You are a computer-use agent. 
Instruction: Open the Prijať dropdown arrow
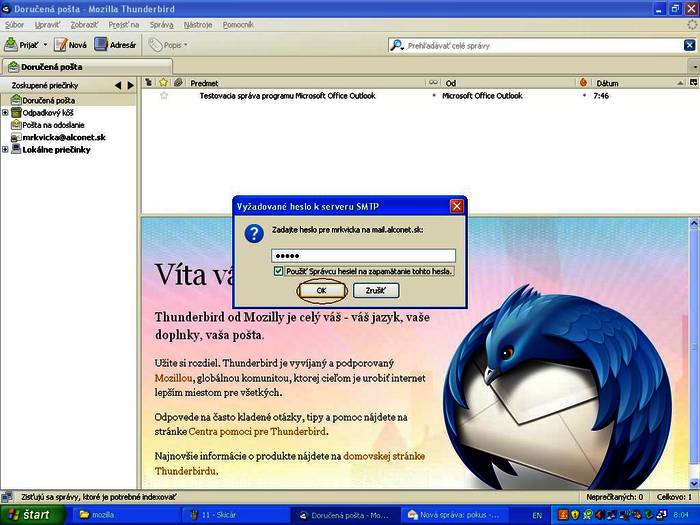pyautogui.click(x=45, y=45)
